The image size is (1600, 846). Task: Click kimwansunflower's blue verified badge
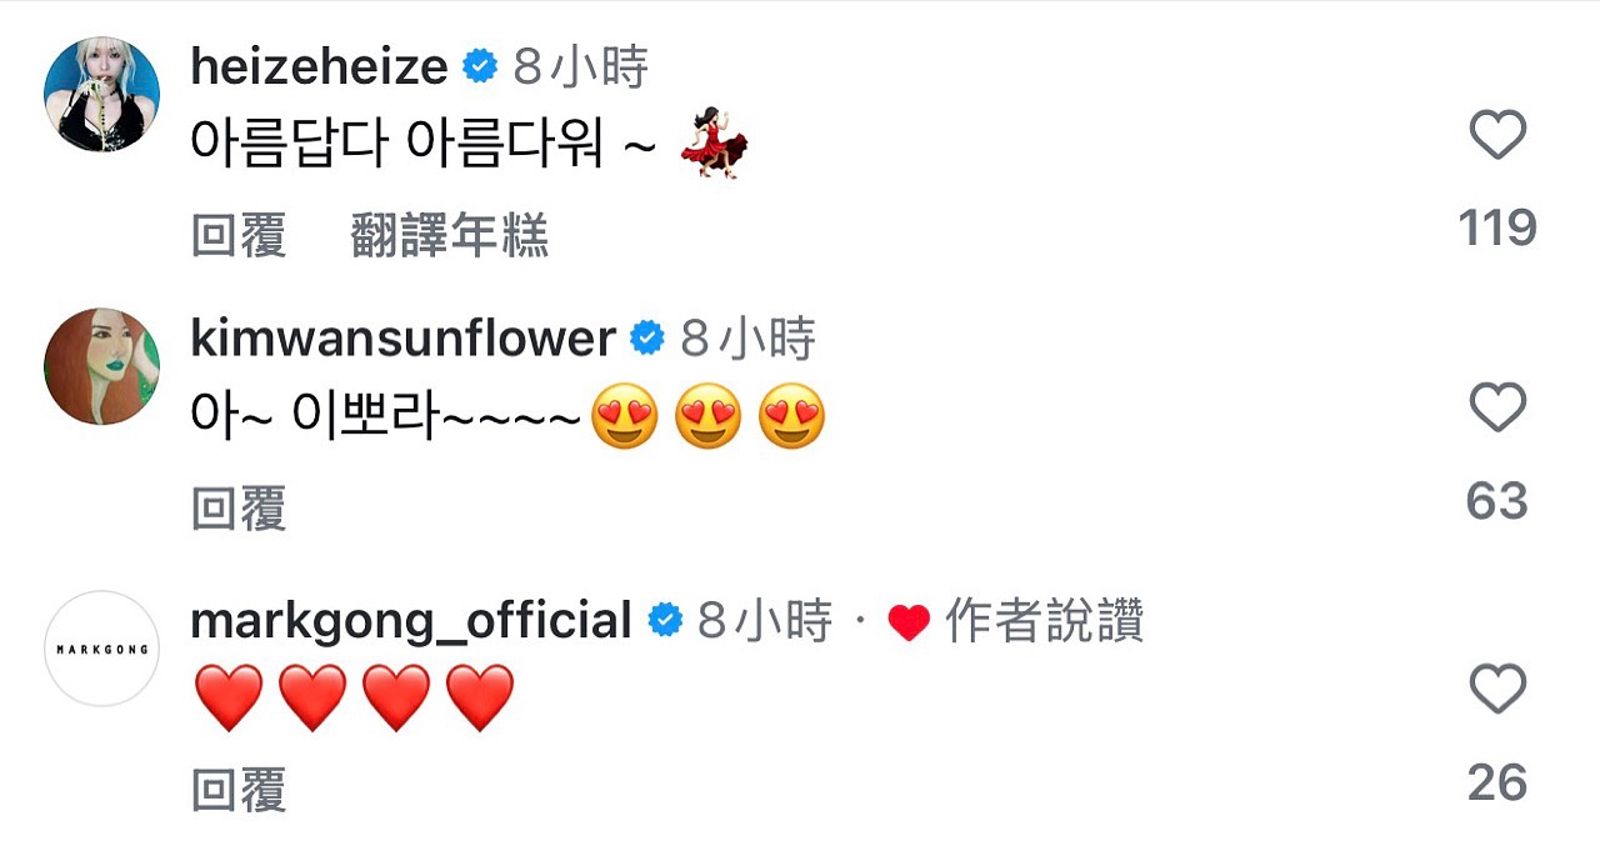click(x=647, y=338)
